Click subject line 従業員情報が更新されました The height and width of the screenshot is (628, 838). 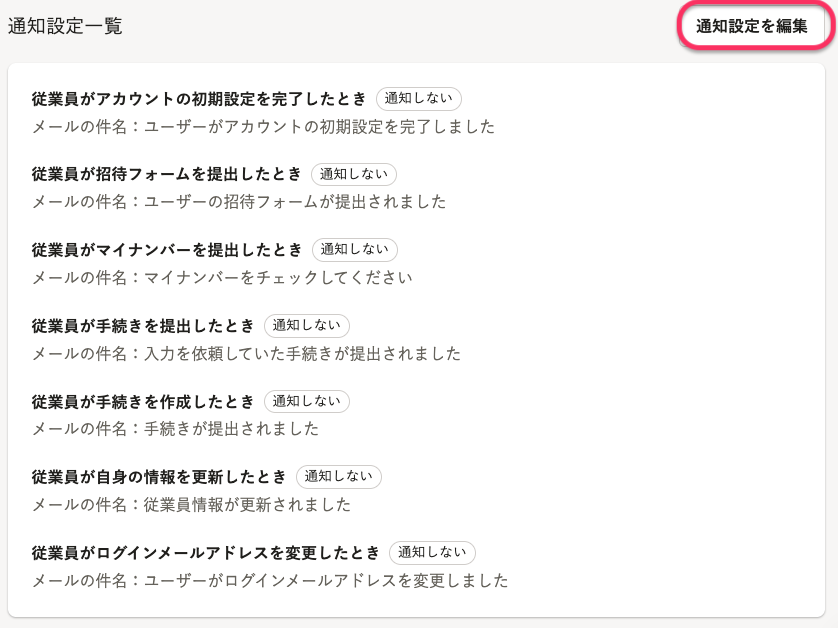247,505
